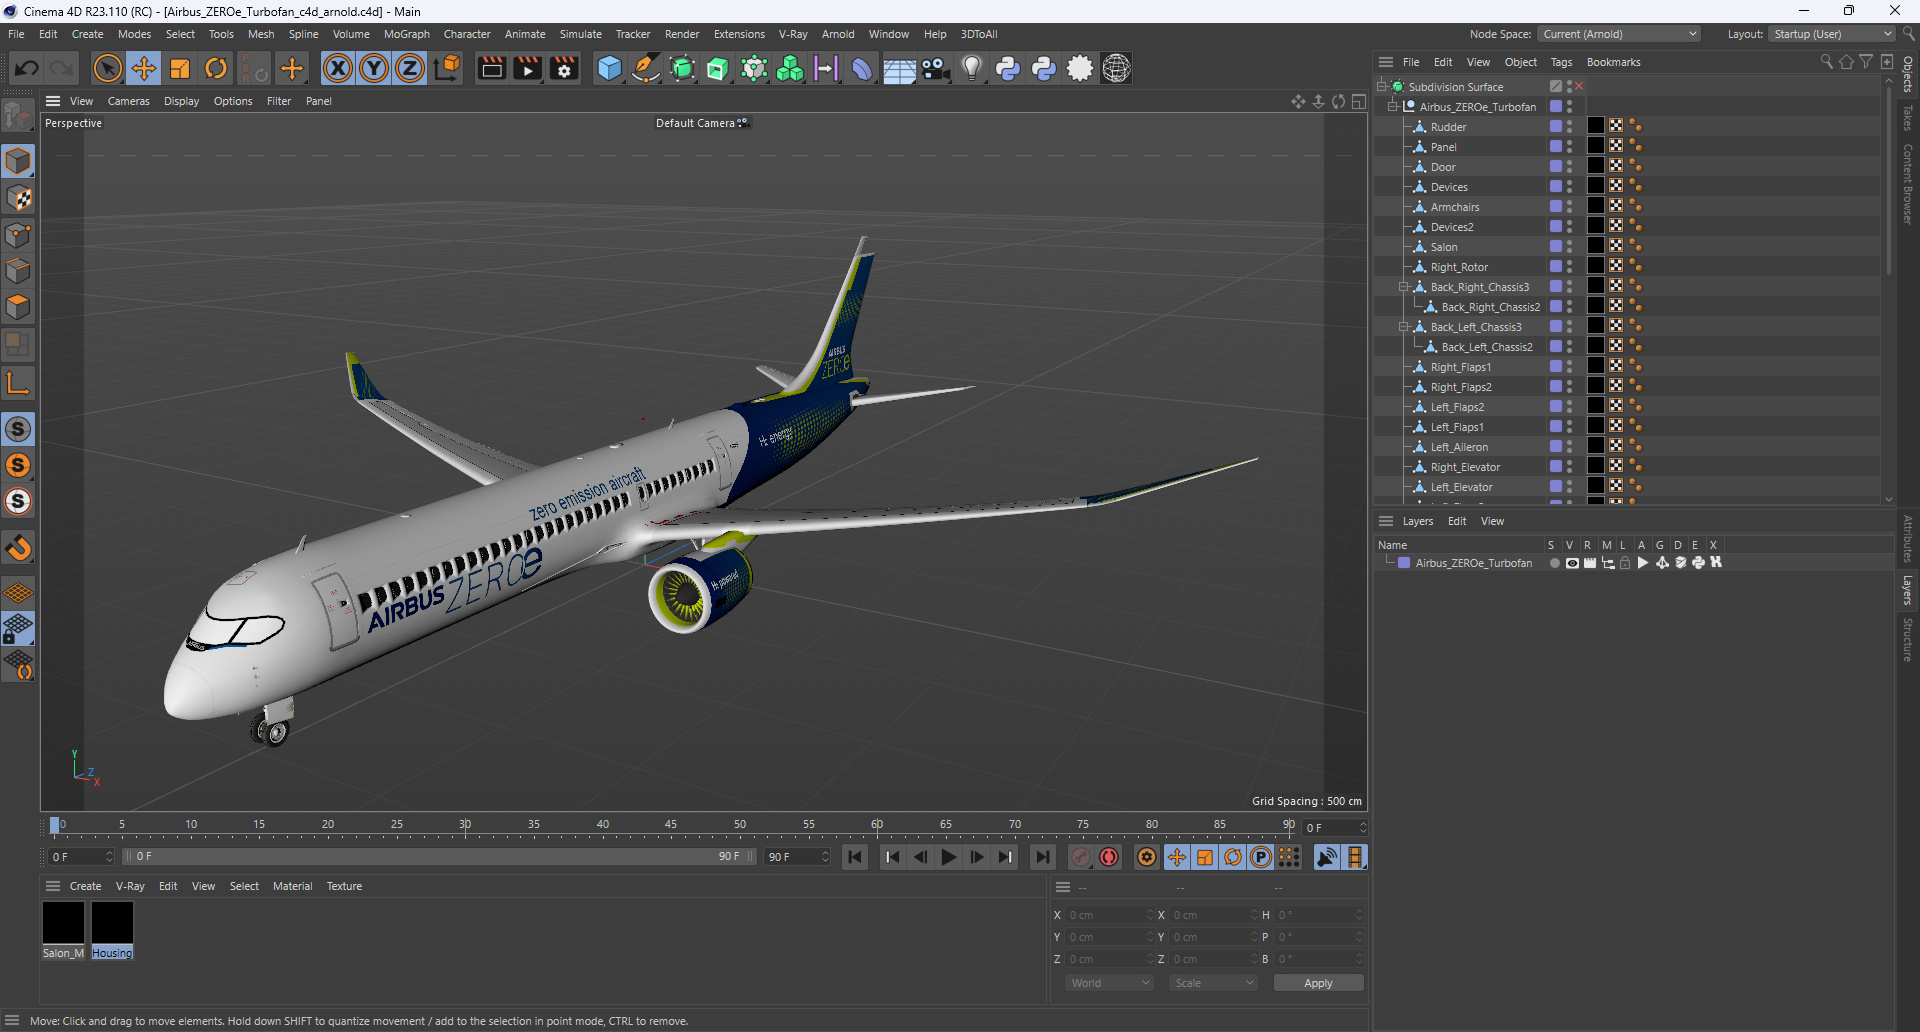Click the white gear icon in toolbar
This screenshot has width=1920, height=1032.
tap(1080, 68)
